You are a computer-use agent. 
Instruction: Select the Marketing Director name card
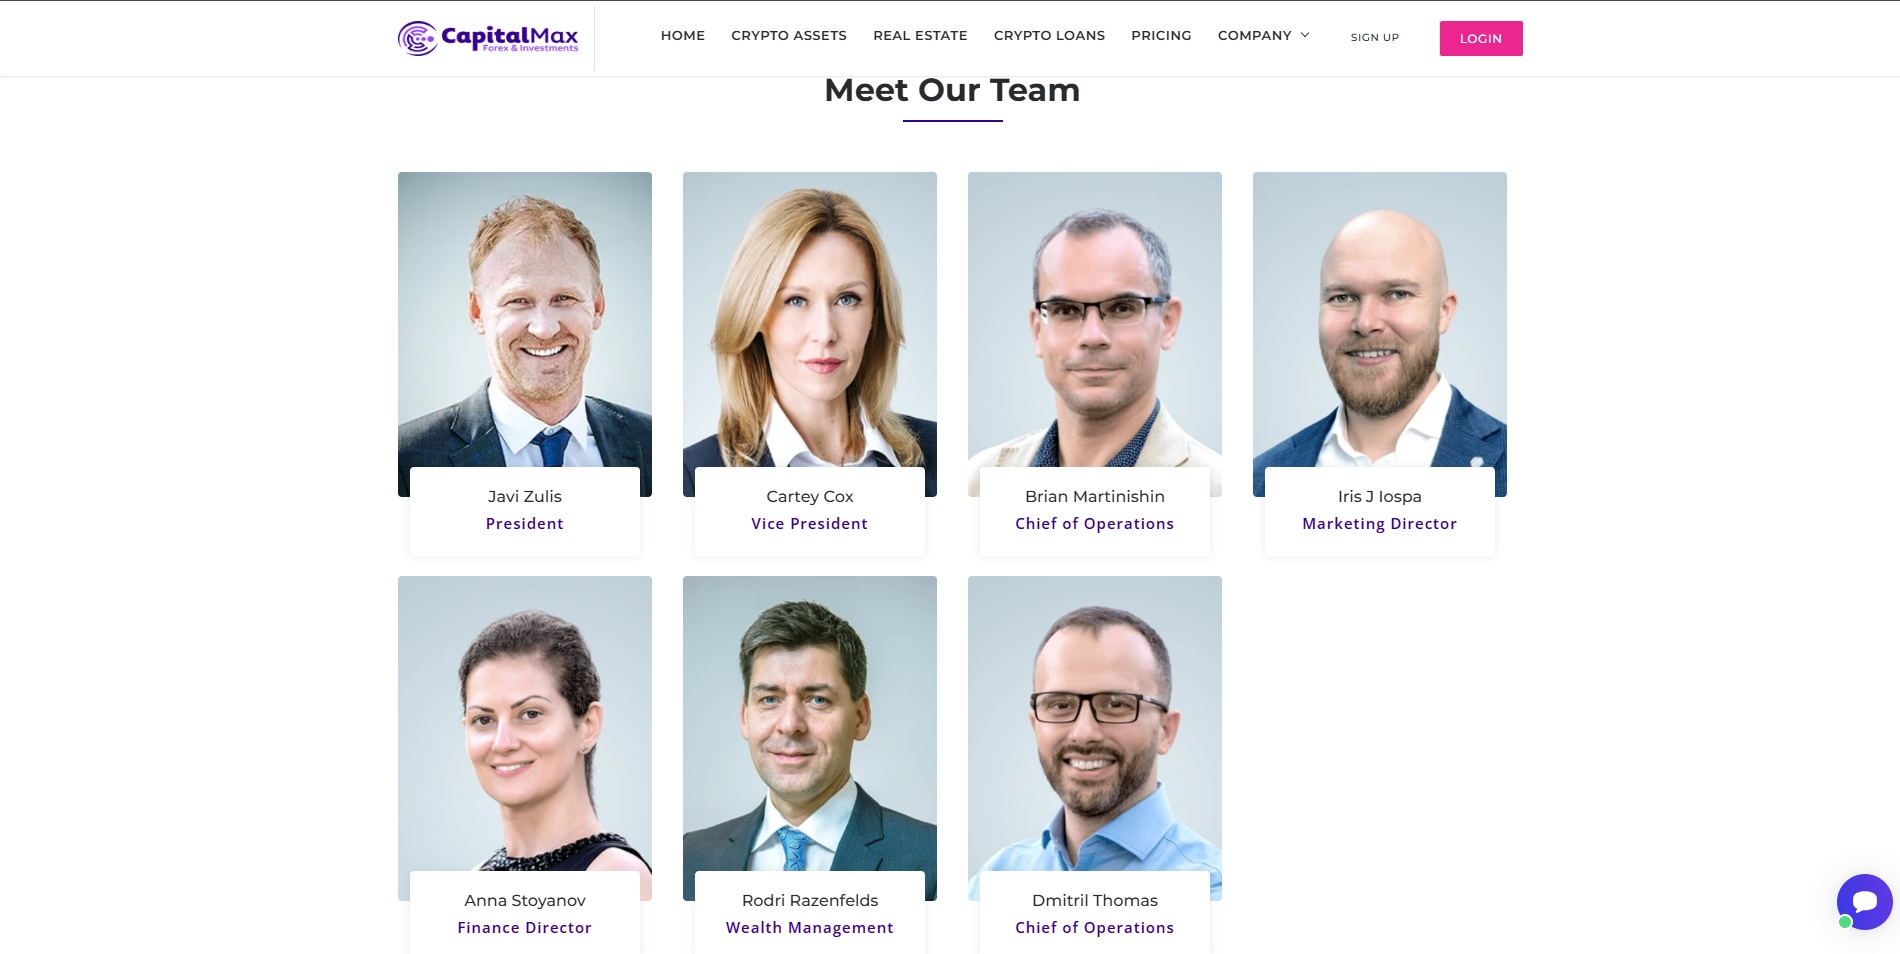click(x=1380, y=511)
